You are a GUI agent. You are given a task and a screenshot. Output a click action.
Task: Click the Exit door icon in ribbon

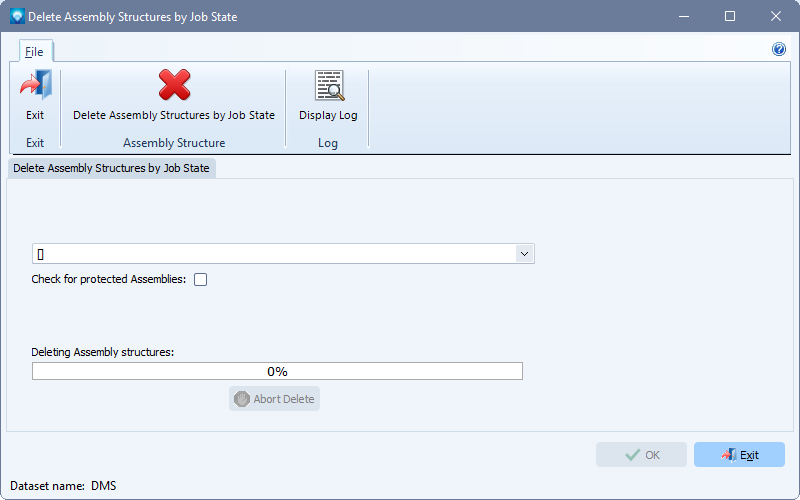point(36,85)
